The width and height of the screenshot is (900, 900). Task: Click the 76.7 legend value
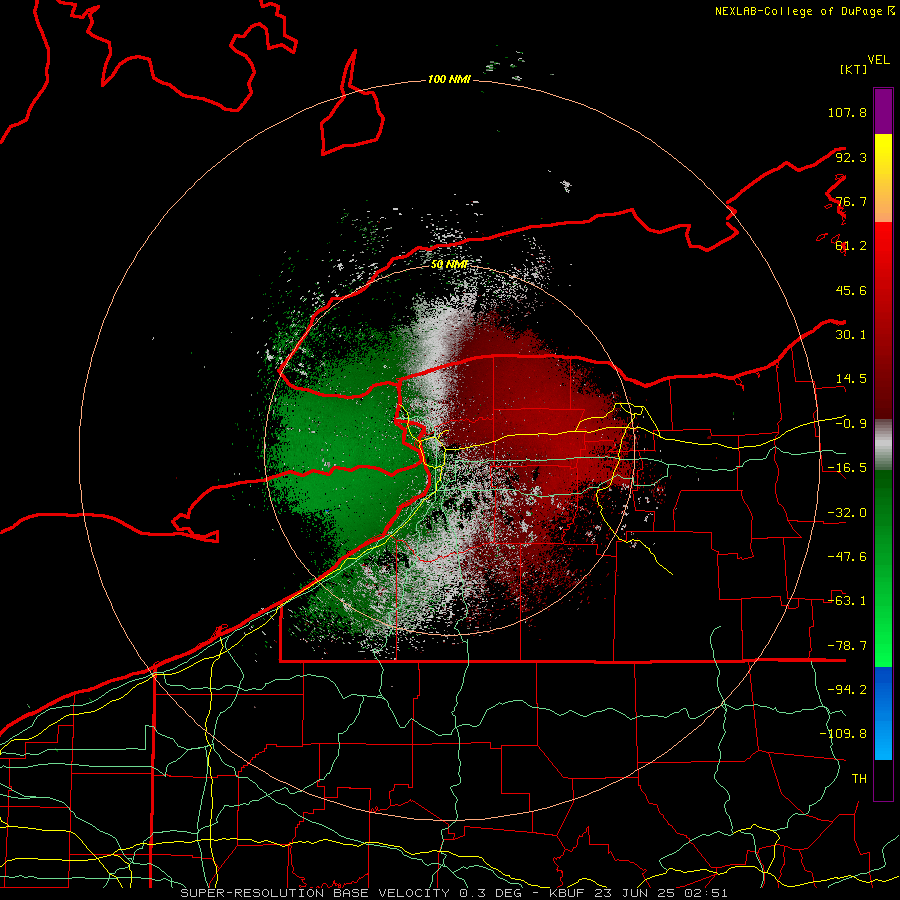[x=851, y=201]
